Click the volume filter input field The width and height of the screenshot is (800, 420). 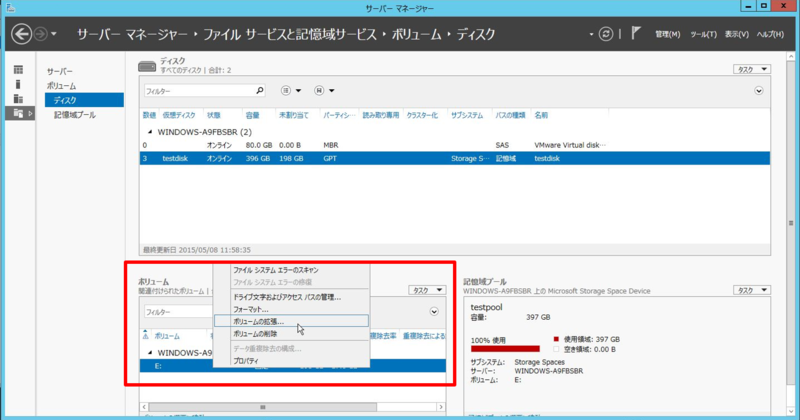click(x=178, y=312)
